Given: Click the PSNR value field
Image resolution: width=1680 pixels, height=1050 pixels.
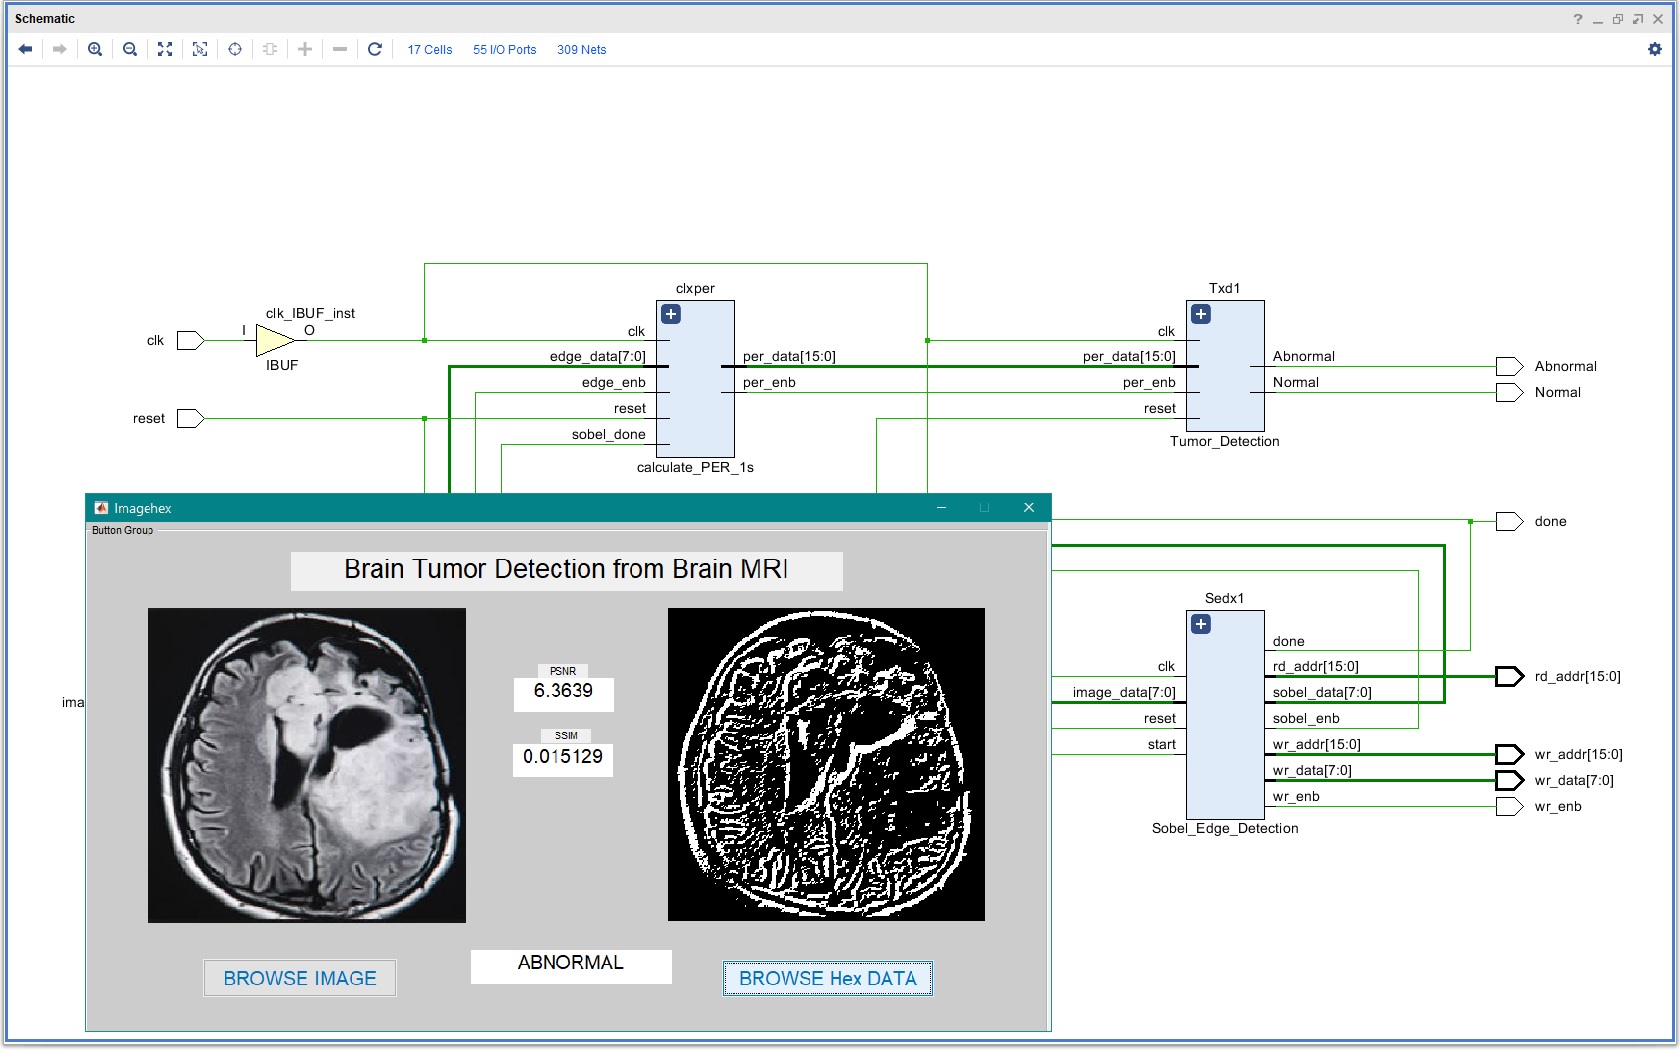Looking at the screenshot, I should click(563, 692).
